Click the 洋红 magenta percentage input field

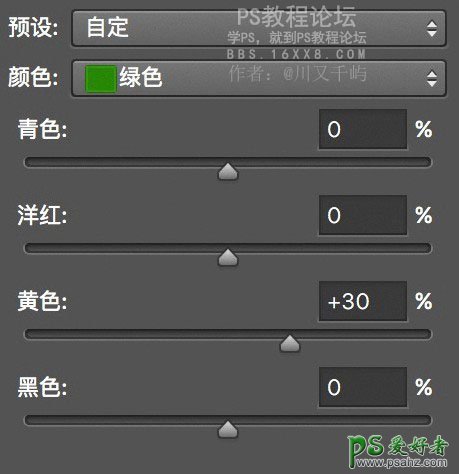(363, 215)
